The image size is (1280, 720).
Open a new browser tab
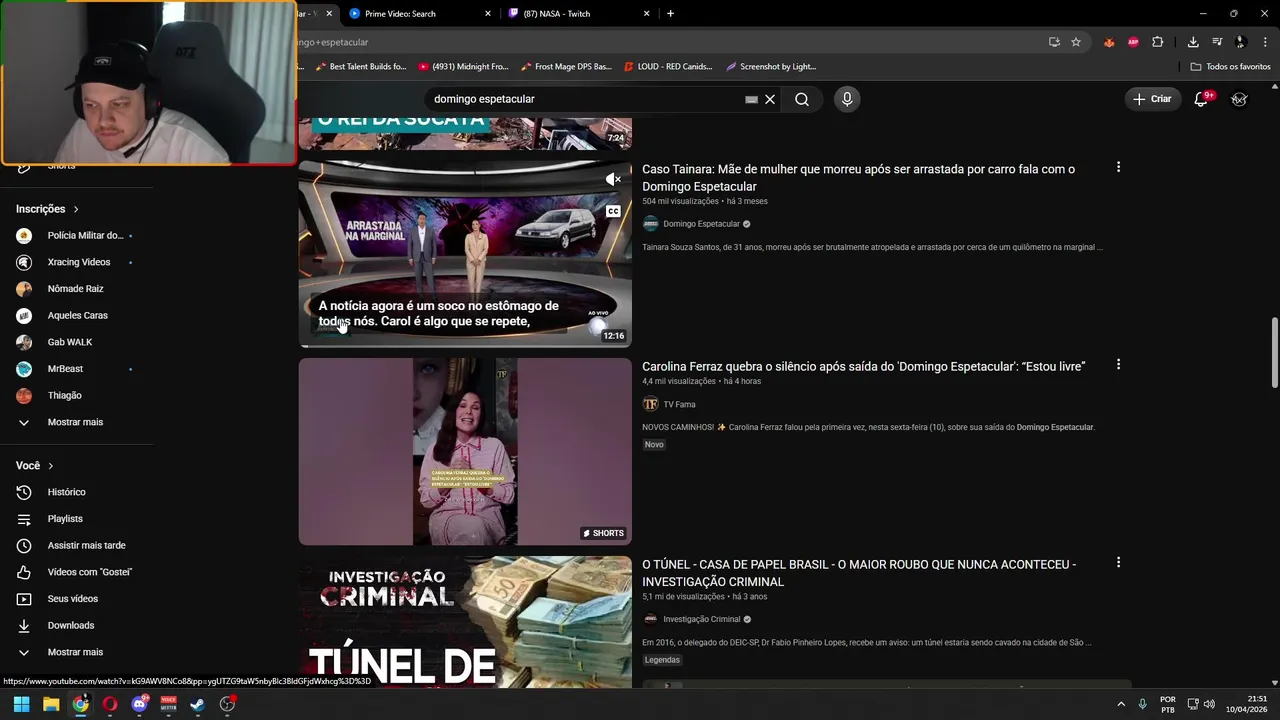pyautogui.click(x=670, y=14)
